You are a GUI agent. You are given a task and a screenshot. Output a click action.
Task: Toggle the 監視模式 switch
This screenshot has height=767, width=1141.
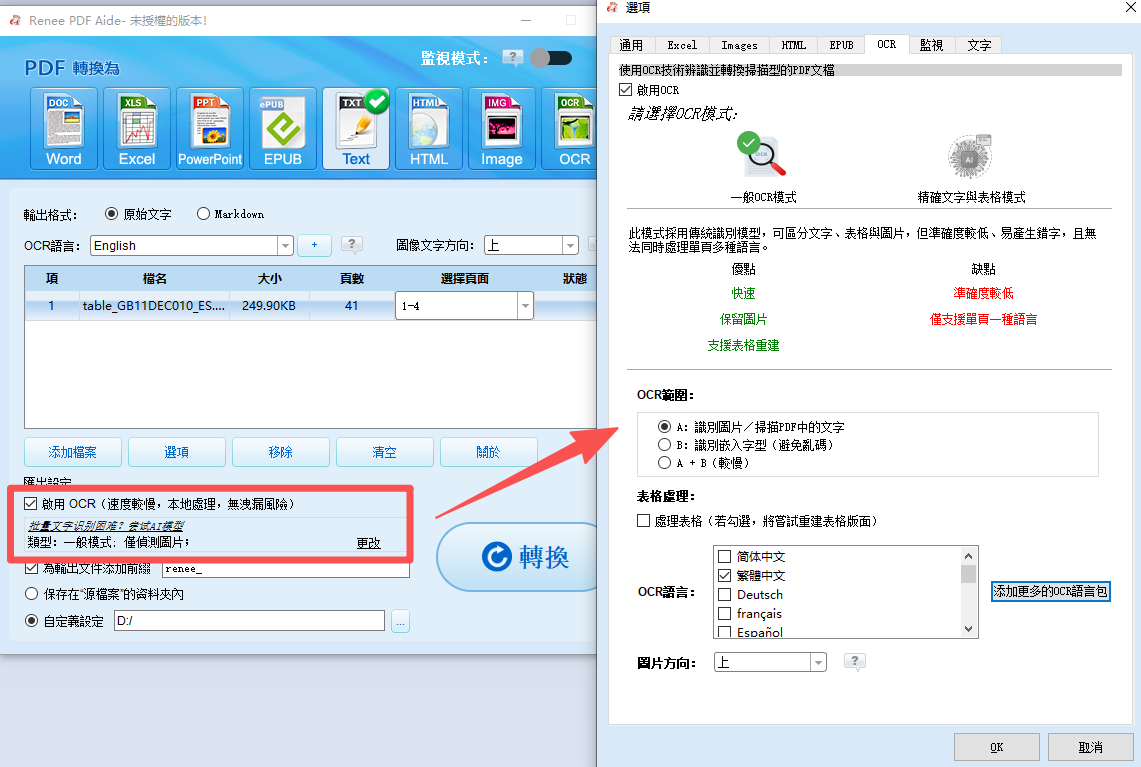pos(551,58)
